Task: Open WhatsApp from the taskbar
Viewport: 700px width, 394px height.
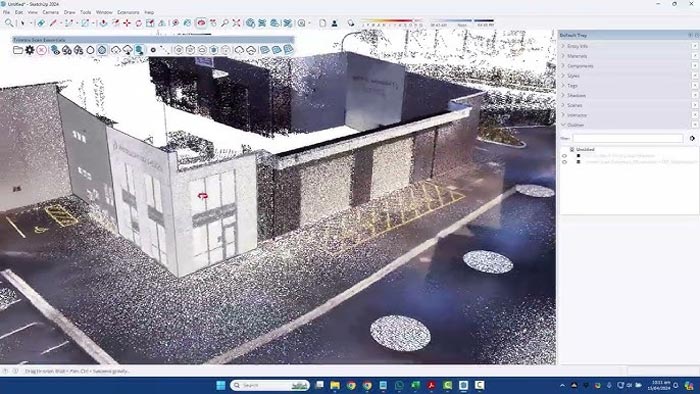Action: pos(399,385)
